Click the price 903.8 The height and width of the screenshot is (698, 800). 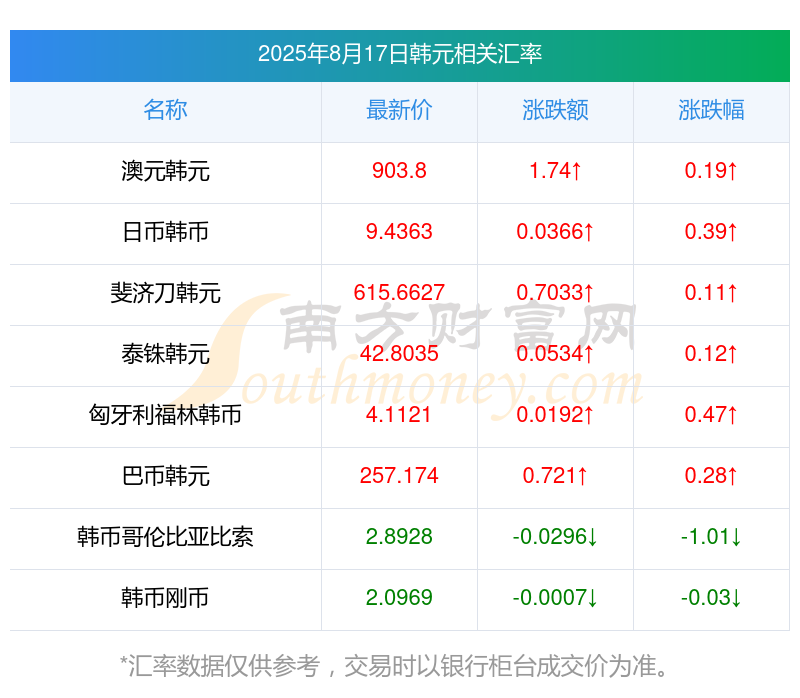coord(399,171)
